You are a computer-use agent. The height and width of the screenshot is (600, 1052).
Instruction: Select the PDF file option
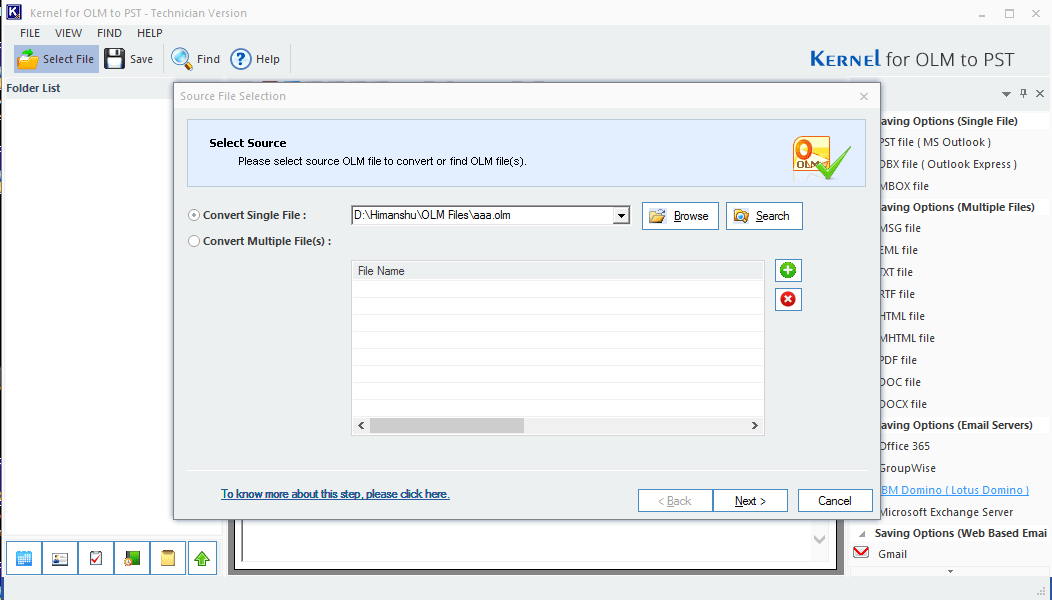pos(898,360)
